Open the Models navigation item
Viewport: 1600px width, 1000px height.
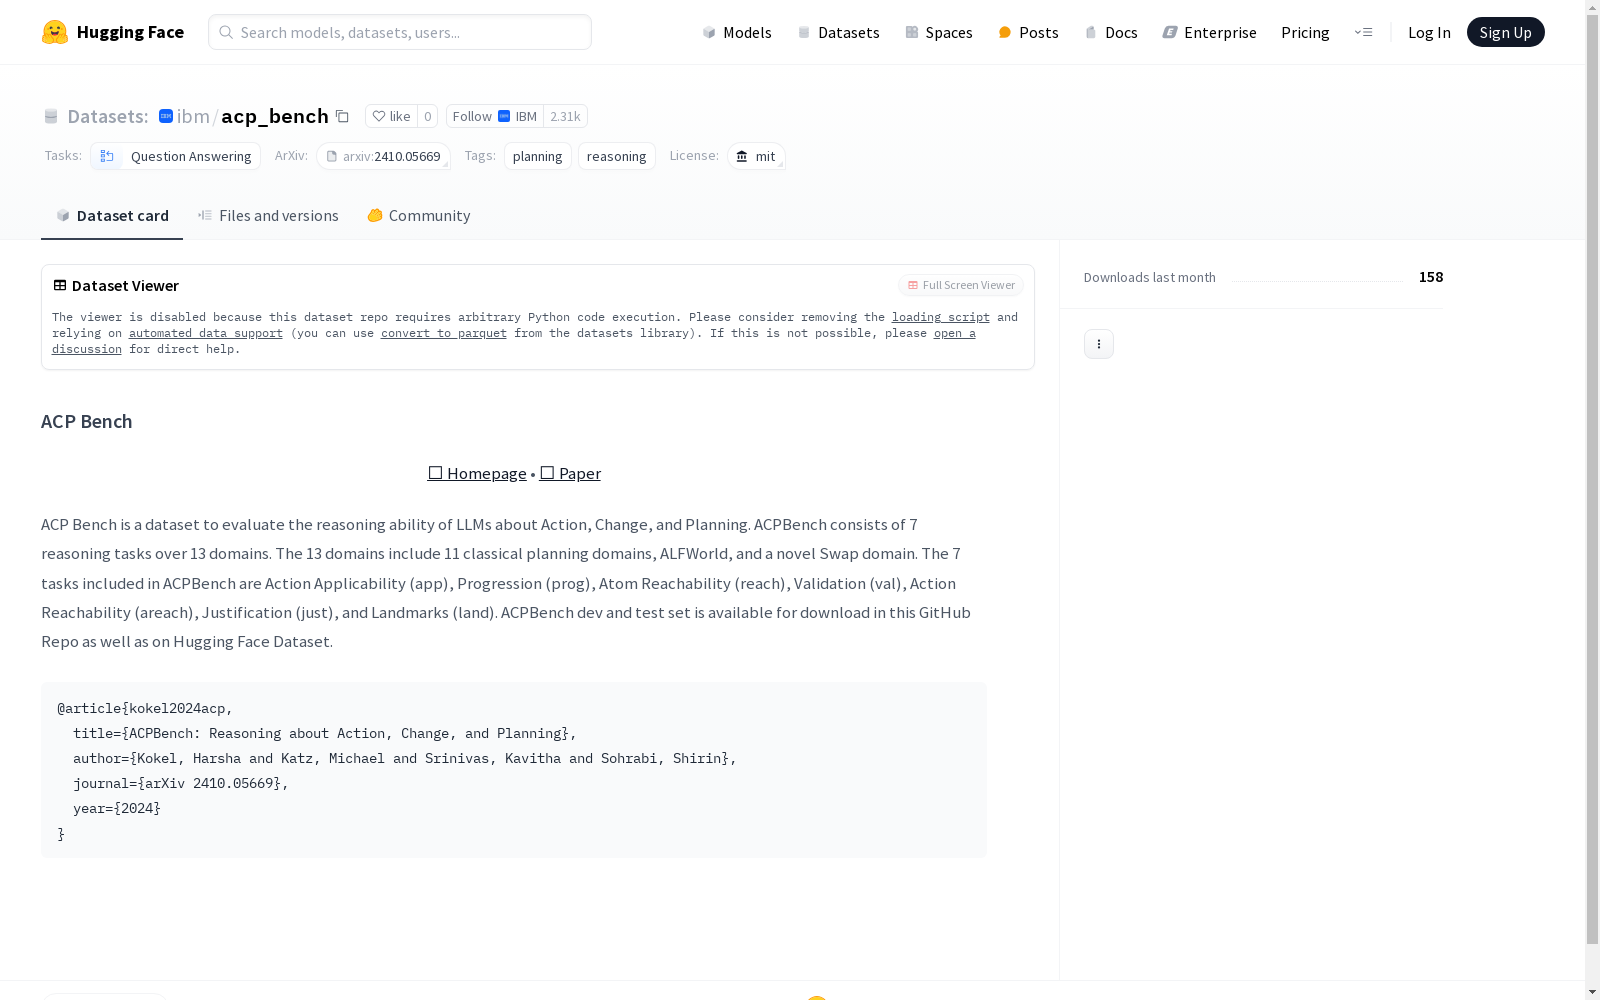[x=737, y=32]
